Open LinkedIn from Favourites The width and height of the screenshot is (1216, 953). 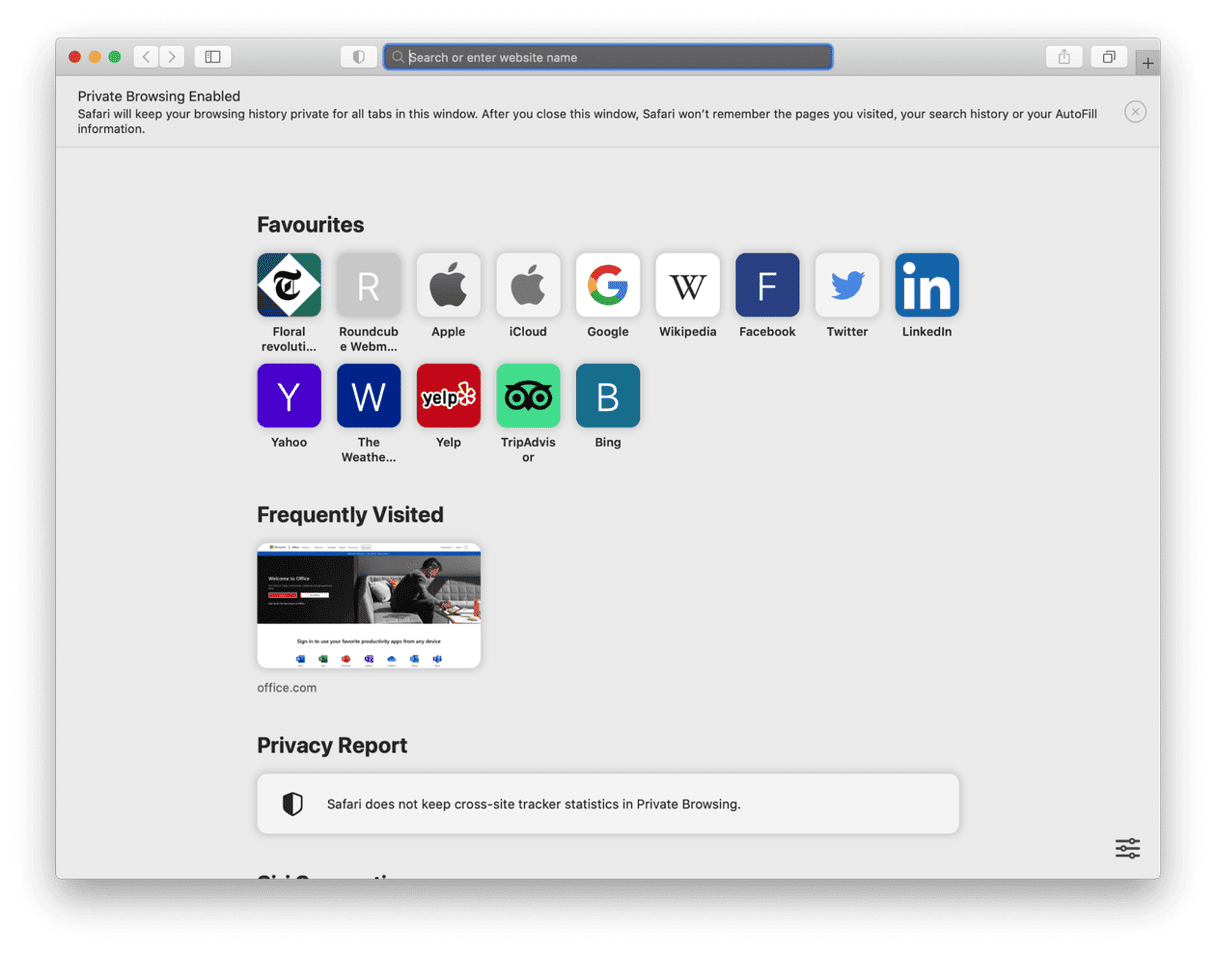point(926,284)
